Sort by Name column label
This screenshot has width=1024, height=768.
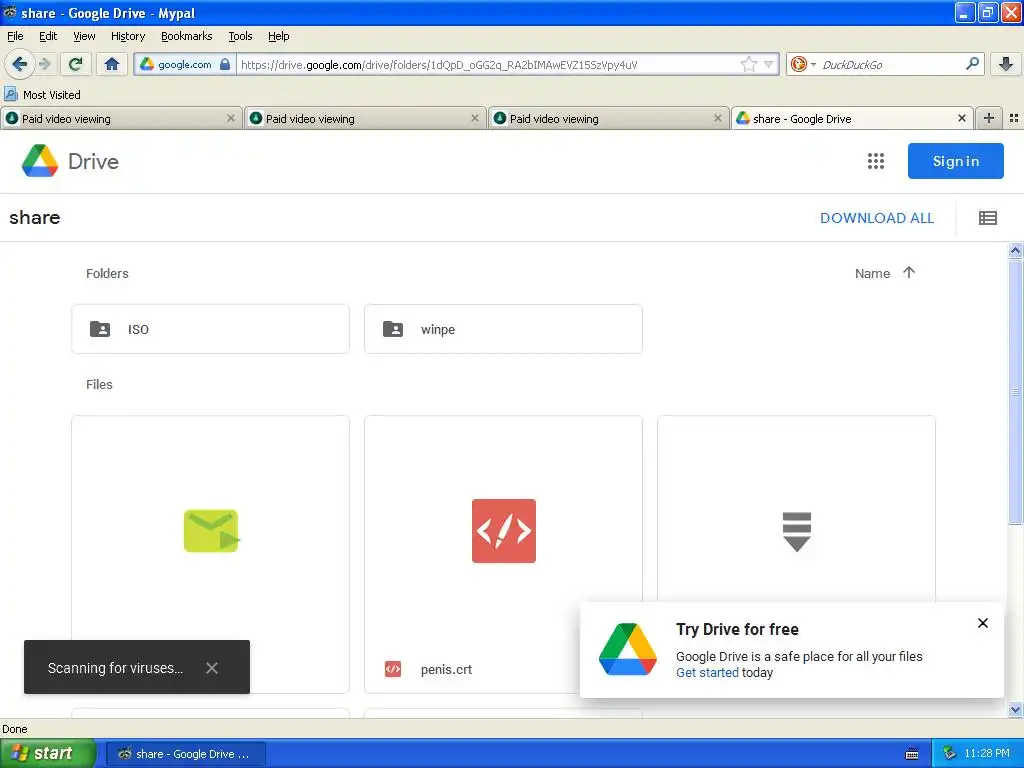872,274
